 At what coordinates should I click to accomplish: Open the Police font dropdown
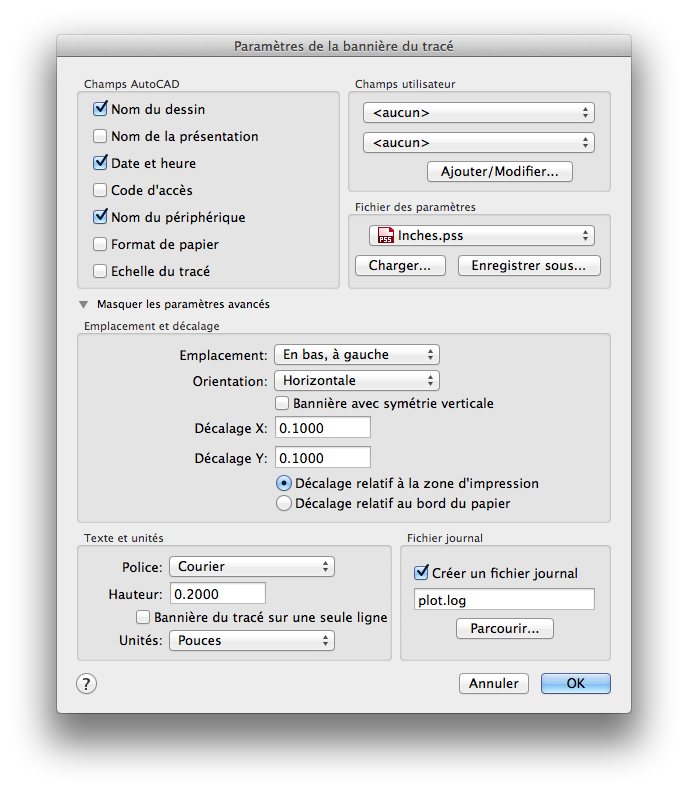(x=252, y=567)
